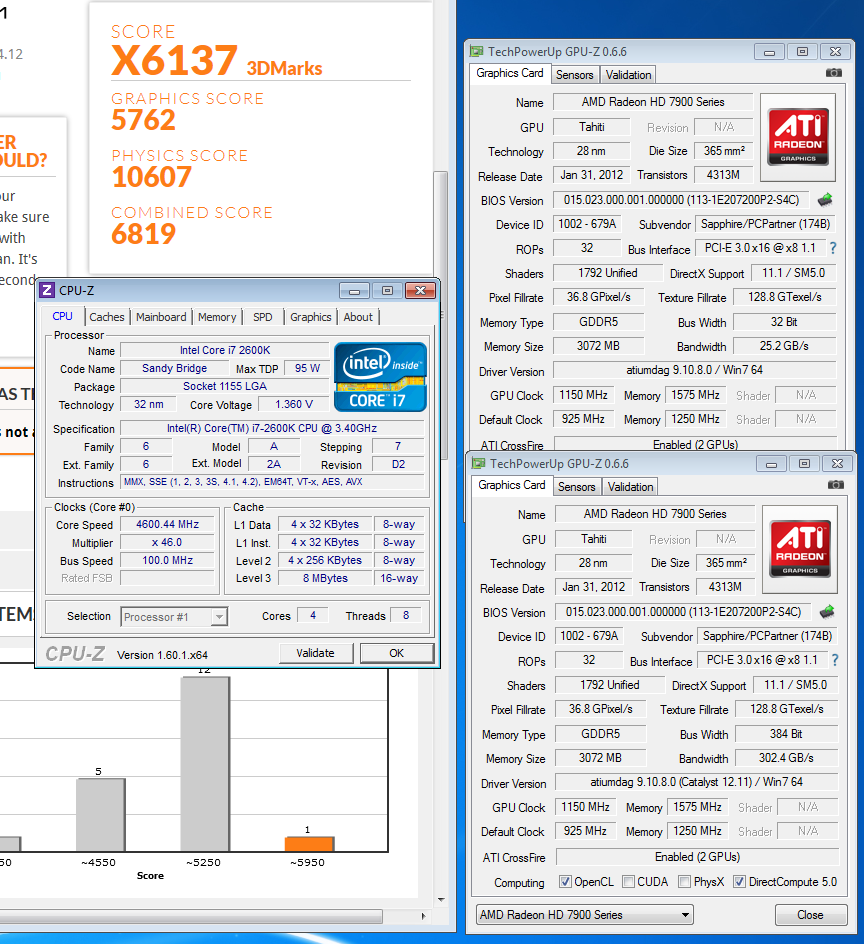Open the Processor #1 selection dropdown

tap(174, 616)
